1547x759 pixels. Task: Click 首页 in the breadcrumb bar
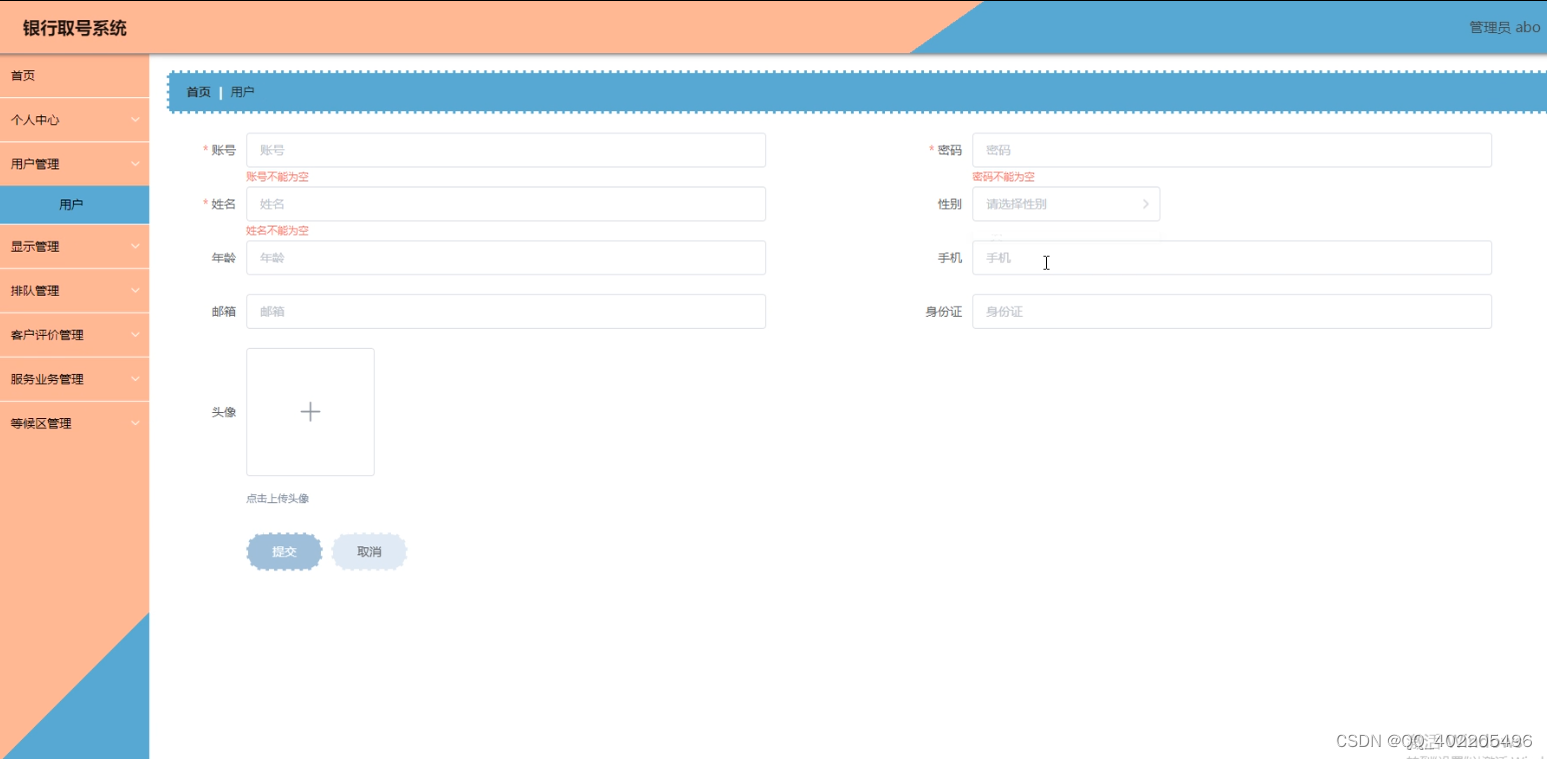(198, 92)
